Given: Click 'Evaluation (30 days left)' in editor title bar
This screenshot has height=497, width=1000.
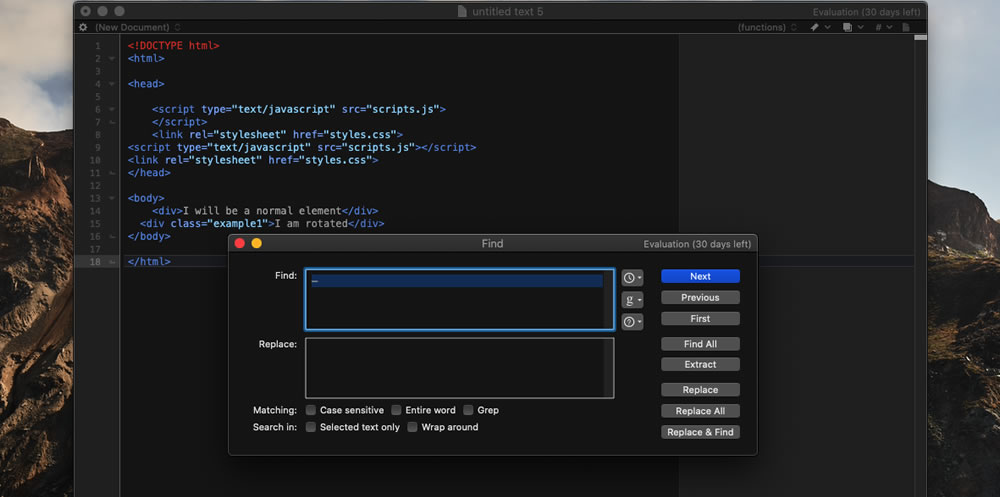Looking at the screenshot, I should point(867,12).
